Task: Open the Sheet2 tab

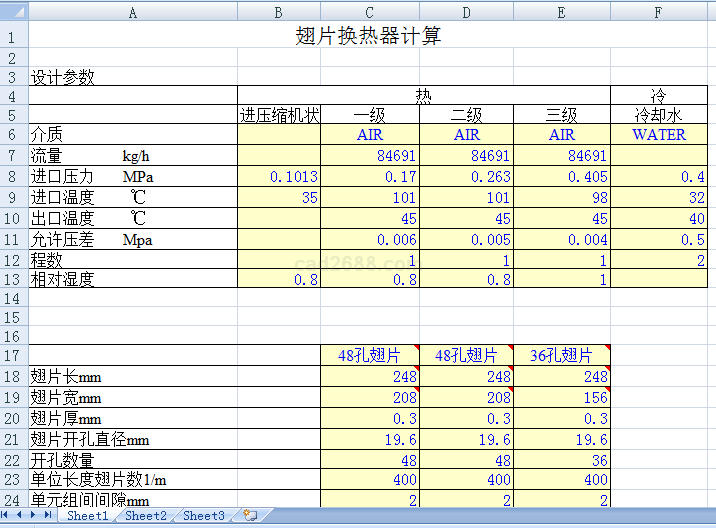Action: (x=145, y=516)
